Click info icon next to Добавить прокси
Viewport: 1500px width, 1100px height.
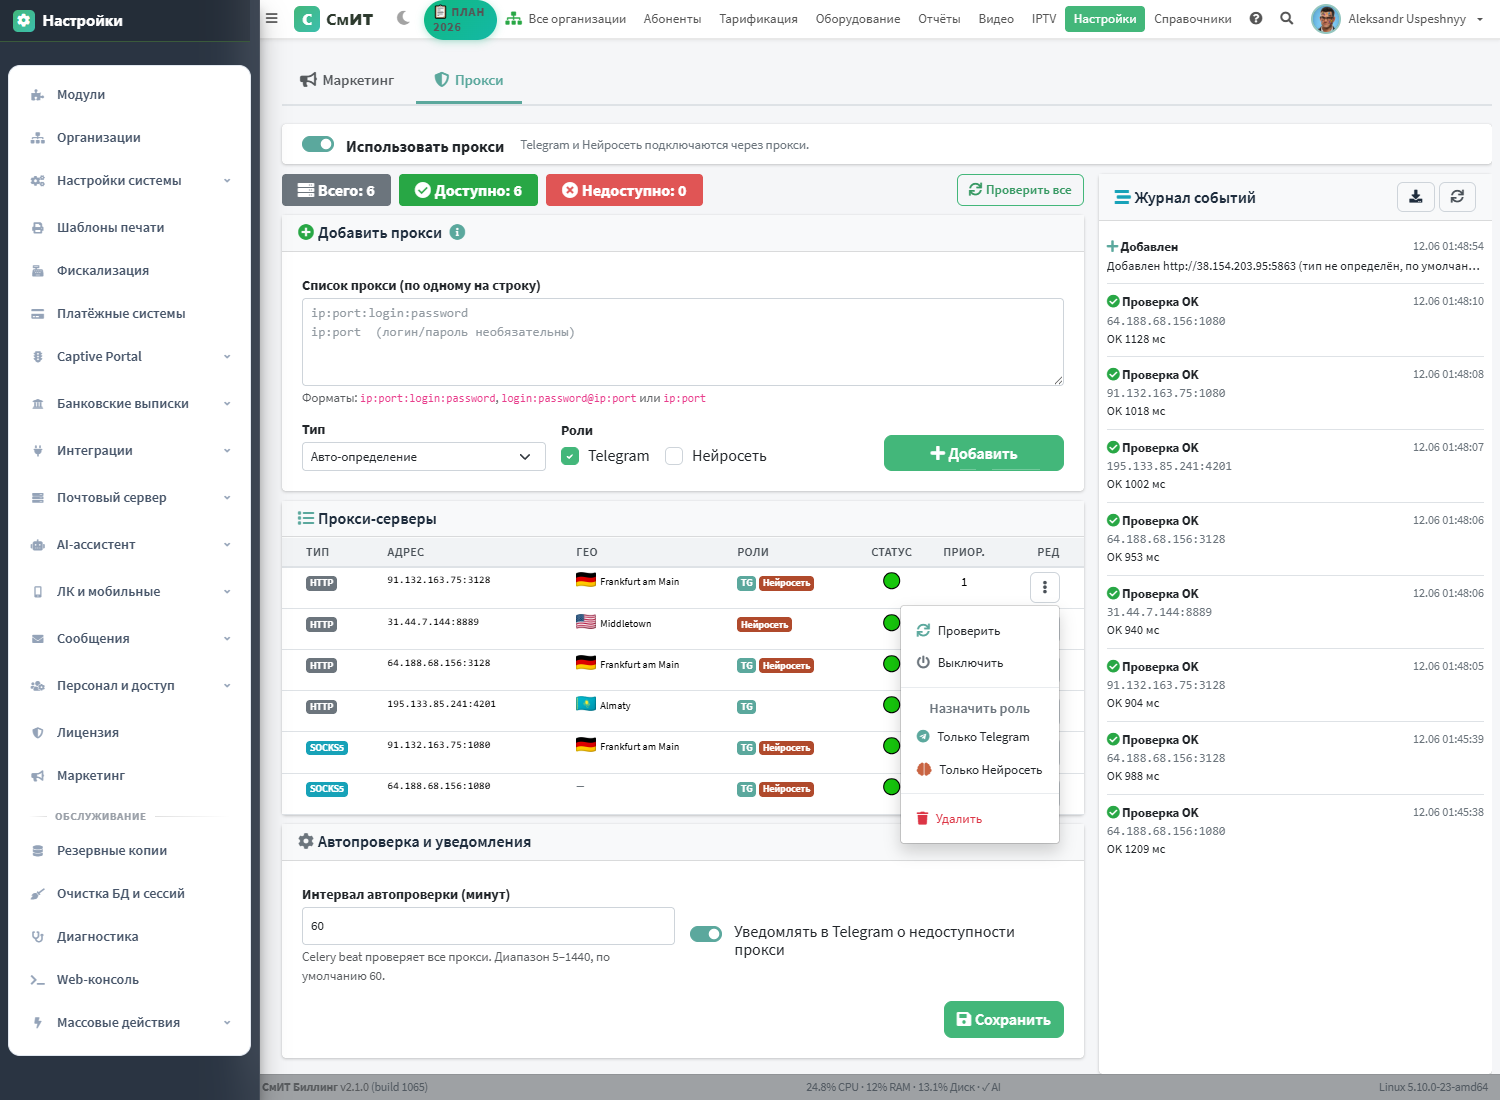[x=457, y=232]
